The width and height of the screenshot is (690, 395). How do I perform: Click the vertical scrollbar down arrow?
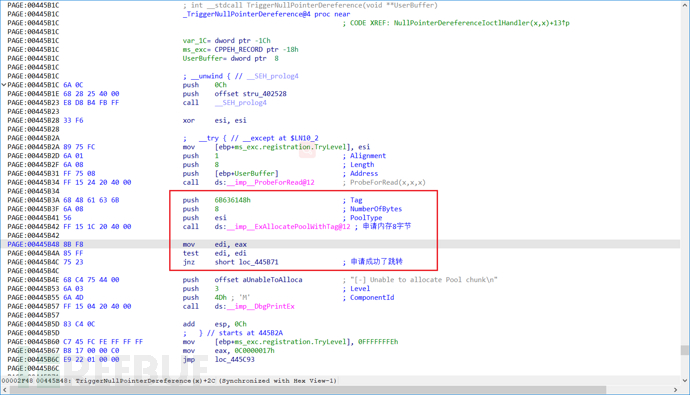coord(685,380)
